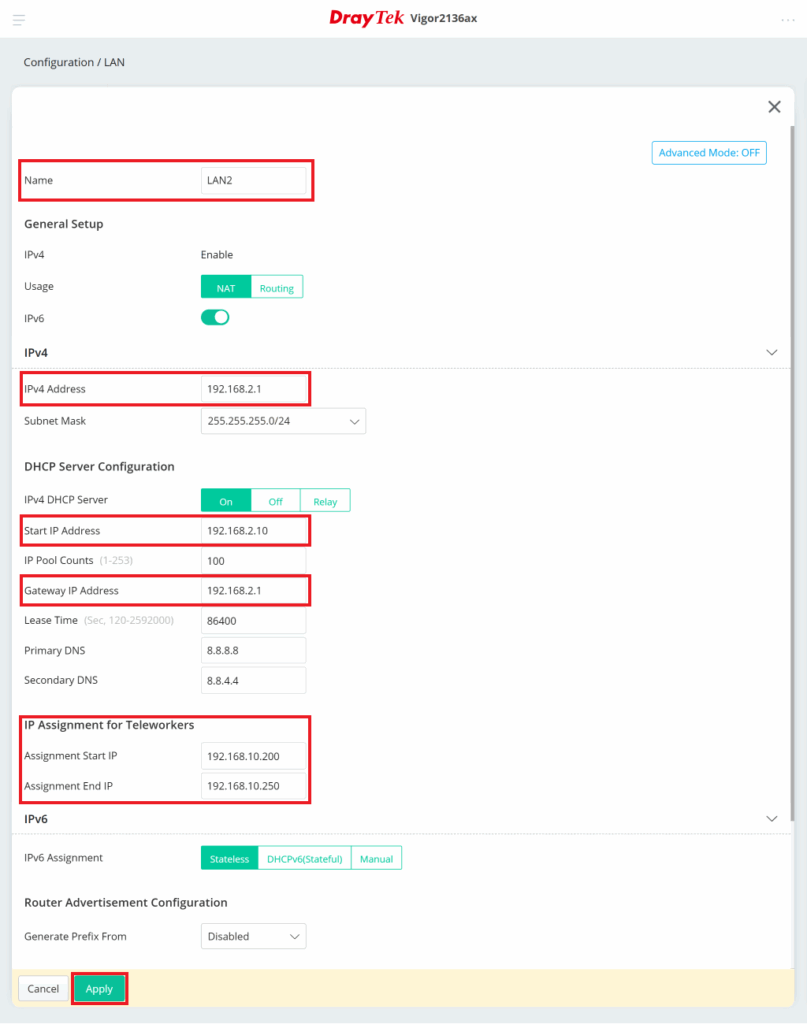Choose Manual IPv6 assignment

coord(376,859)
